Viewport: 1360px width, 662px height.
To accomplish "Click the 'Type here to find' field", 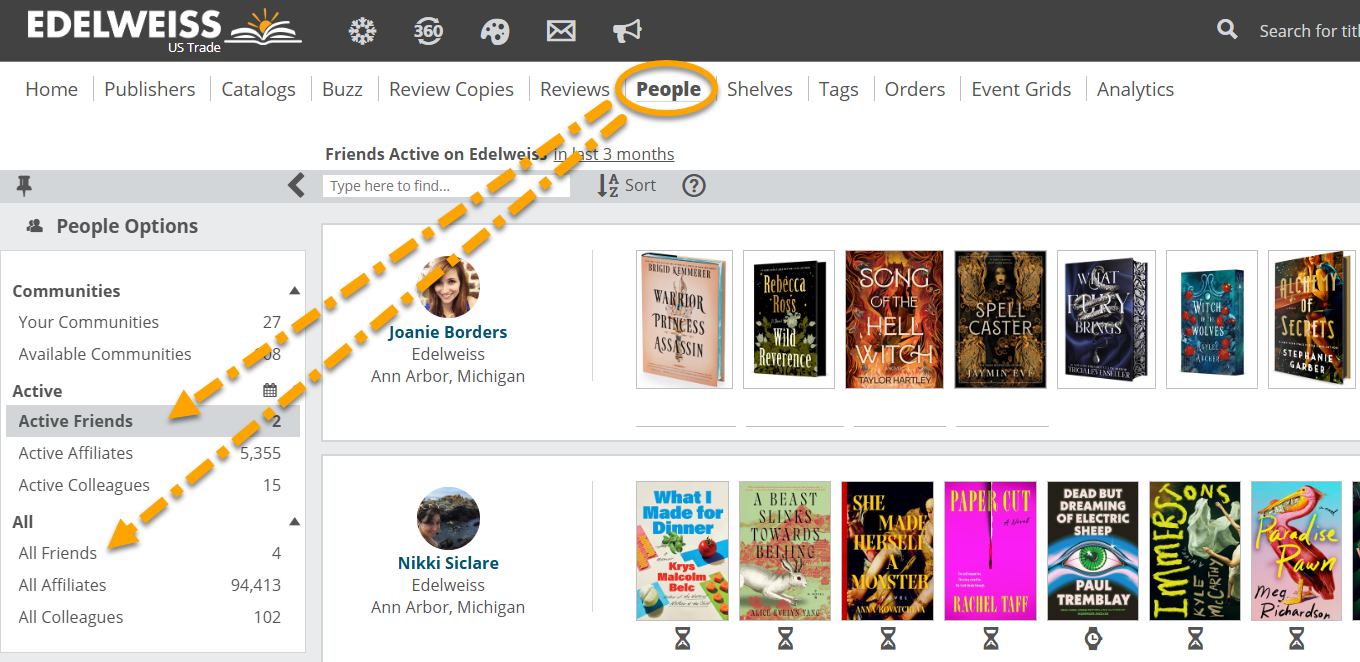I will pos(445,186).
